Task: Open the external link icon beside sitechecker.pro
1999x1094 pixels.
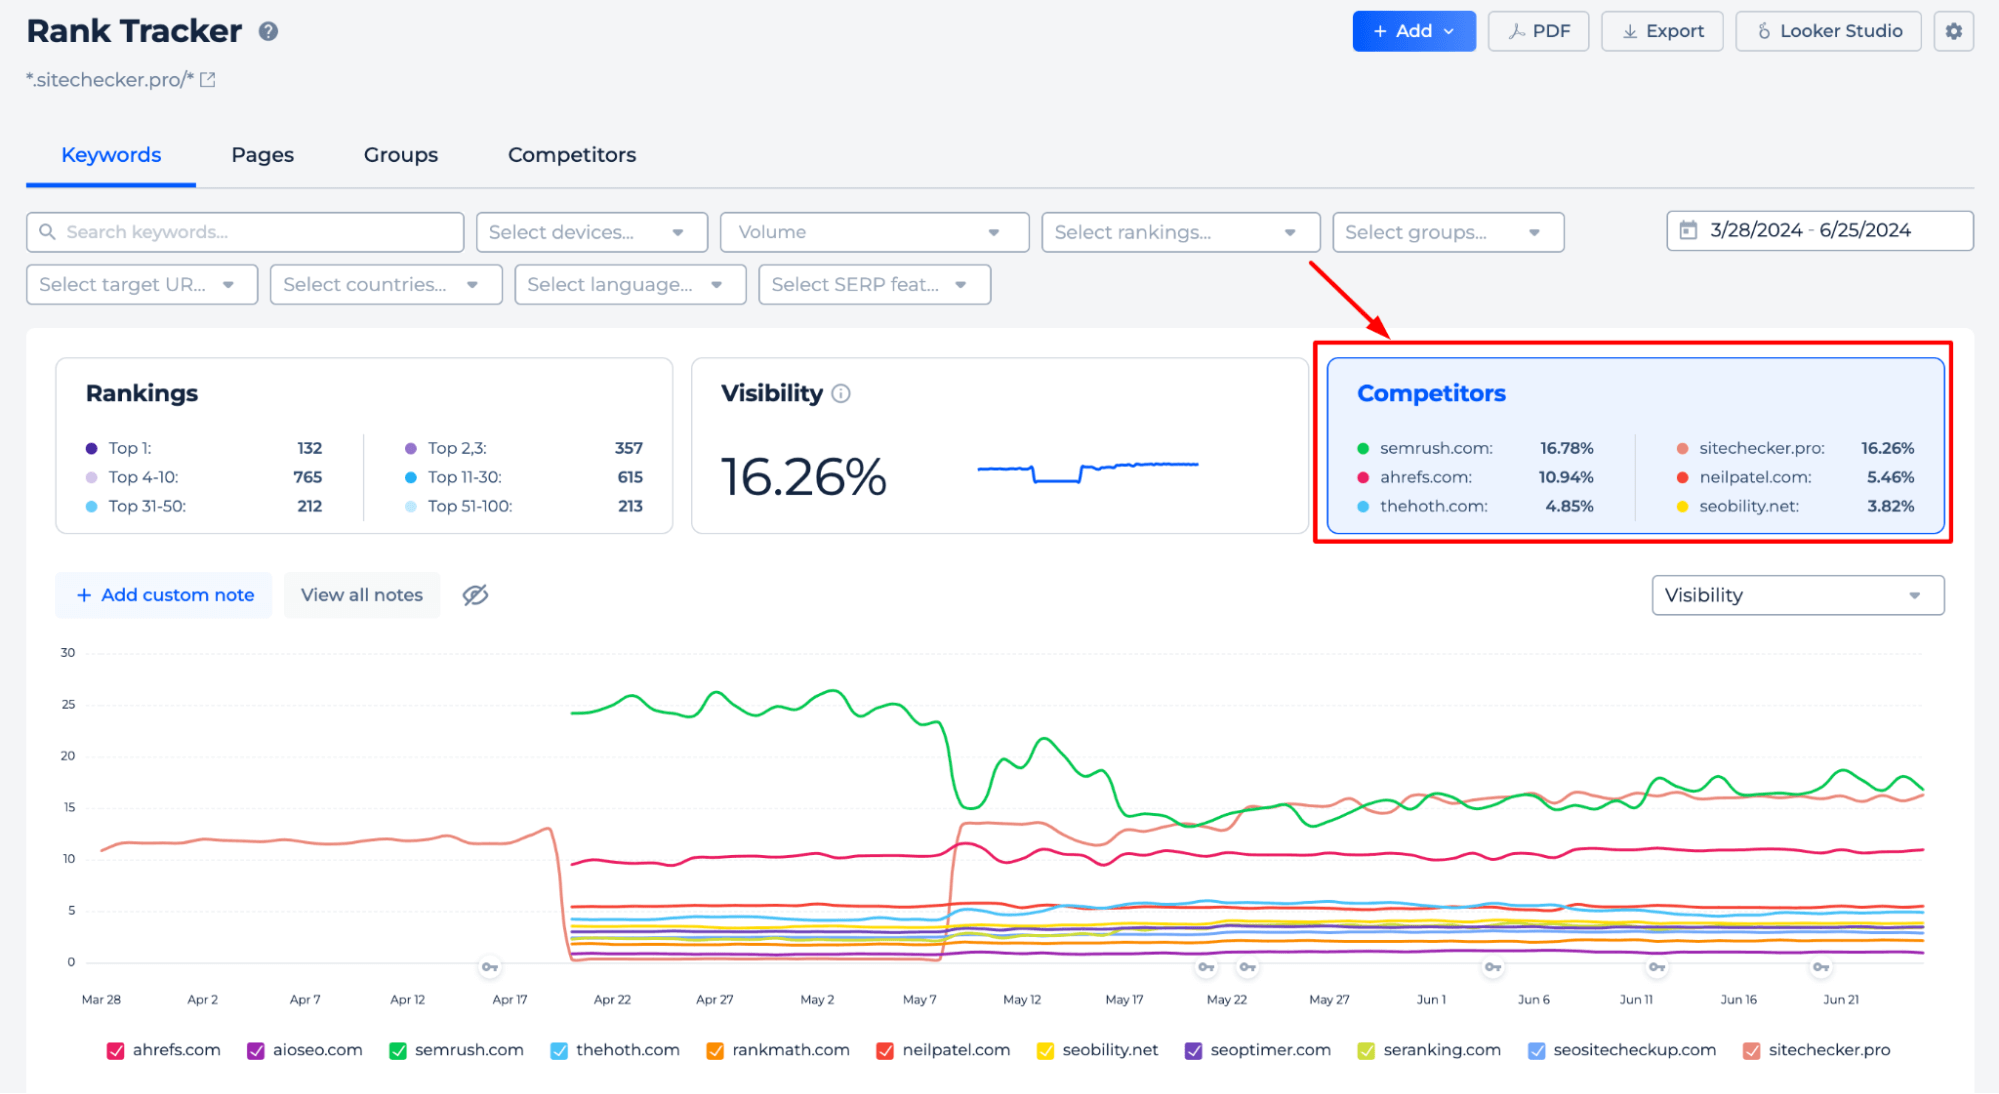Action: coord(208,80)
